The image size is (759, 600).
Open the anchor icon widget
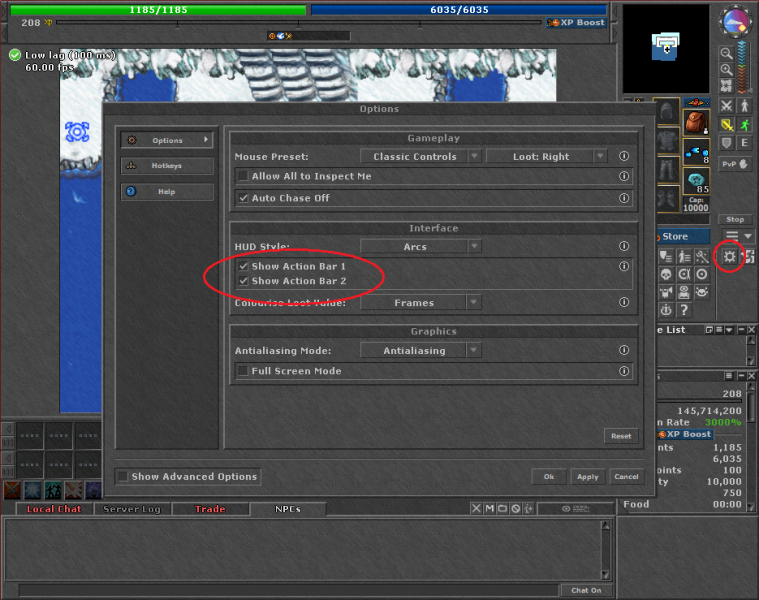click(x=666, y=310)
